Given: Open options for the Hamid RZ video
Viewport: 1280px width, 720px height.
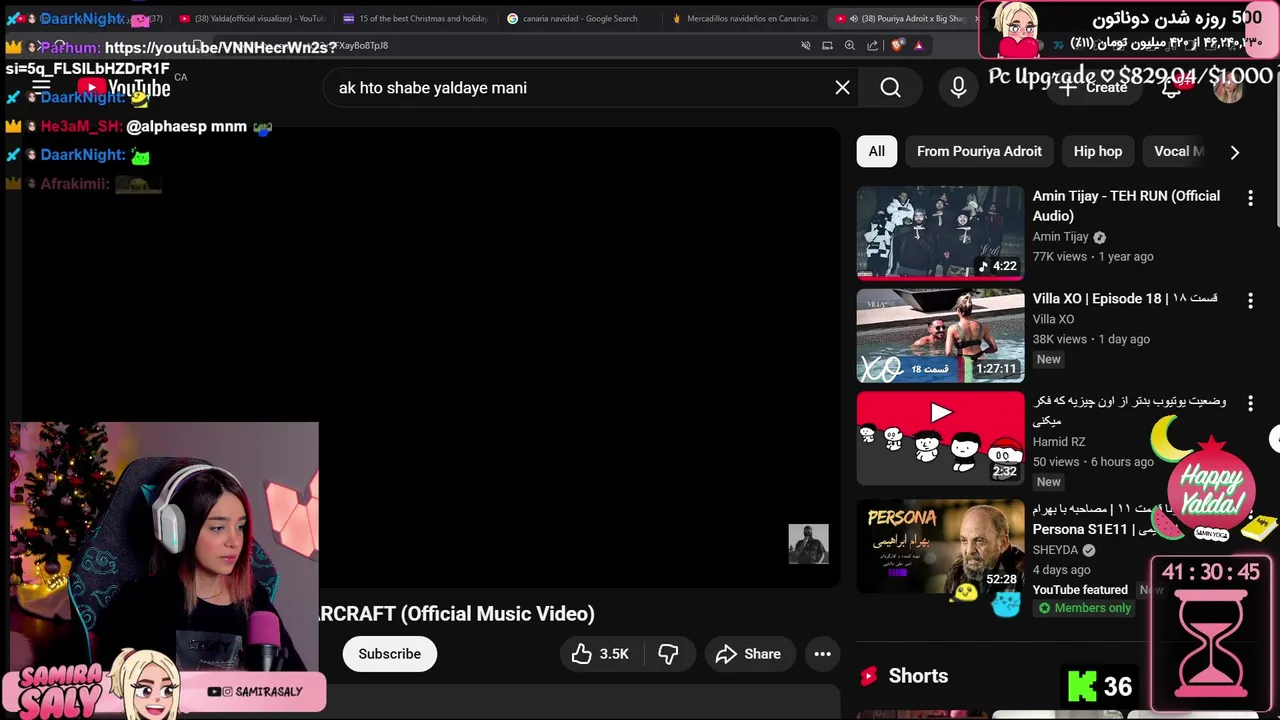Looking at the screenshot, I should click(x=1250, y=403).
